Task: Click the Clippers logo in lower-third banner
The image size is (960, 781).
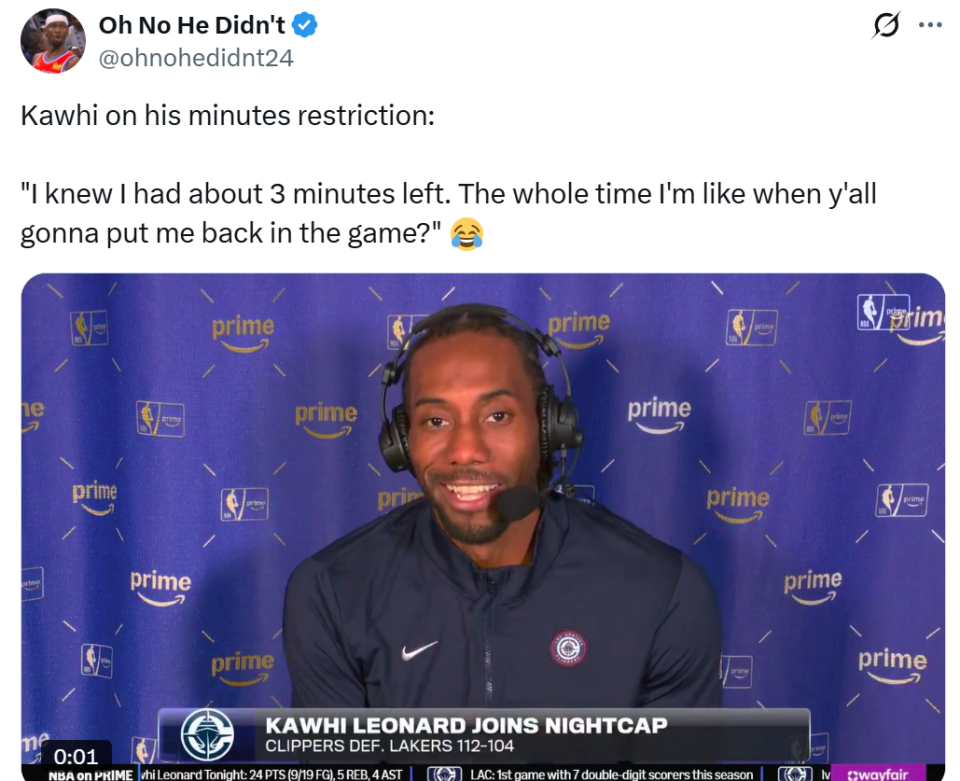Action: pyautogui.click(x=208, y=734)
